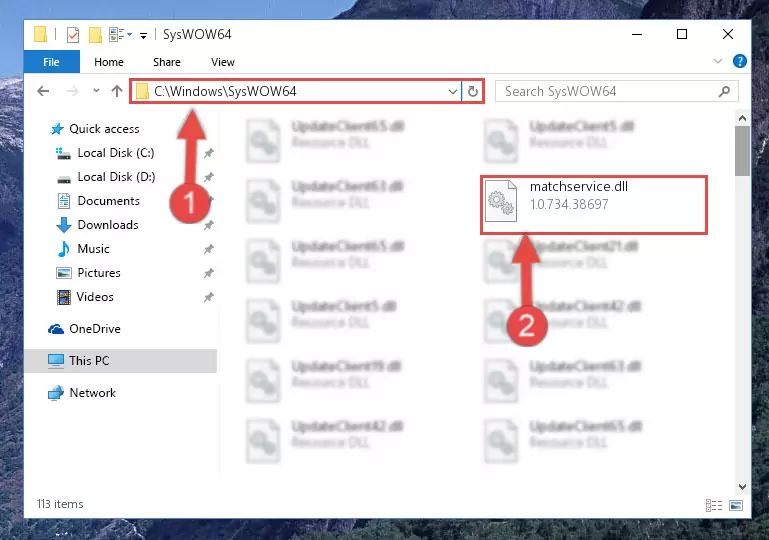Viewport: 769px width, 540px height.
Task: Open the File menu tab
Action: click(x=51, y=62)
